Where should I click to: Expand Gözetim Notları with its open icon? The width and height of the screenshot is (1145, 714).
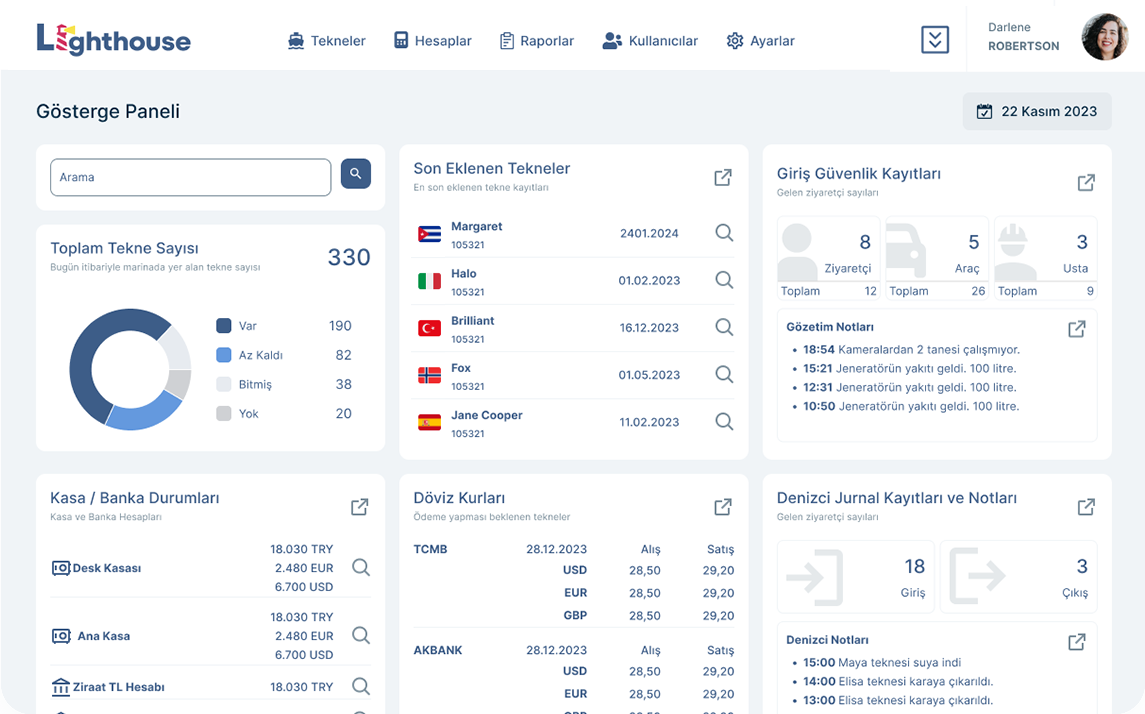point(1076,329)
